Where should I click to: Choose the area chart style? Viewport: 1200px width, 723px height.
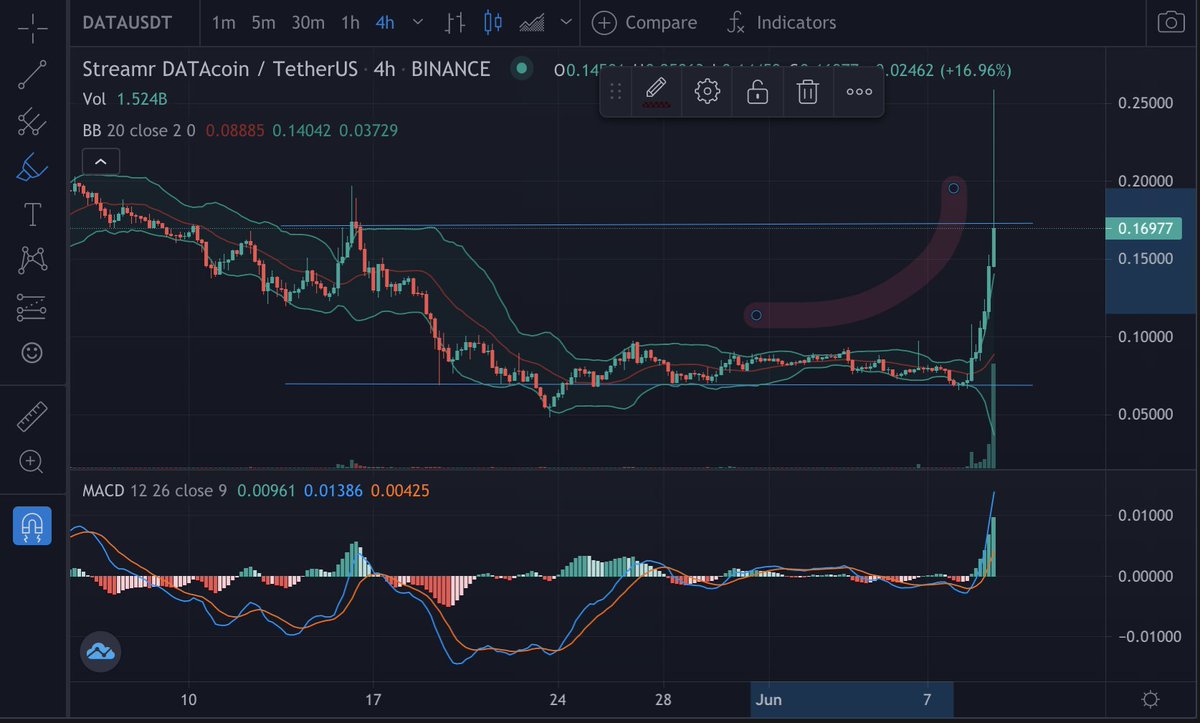530,22
